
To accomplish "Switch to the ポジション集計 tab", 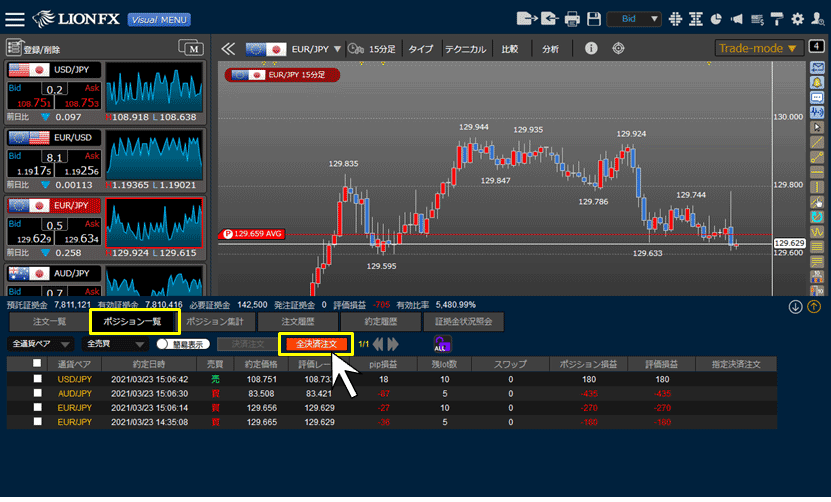I will [x=215, y=322].
